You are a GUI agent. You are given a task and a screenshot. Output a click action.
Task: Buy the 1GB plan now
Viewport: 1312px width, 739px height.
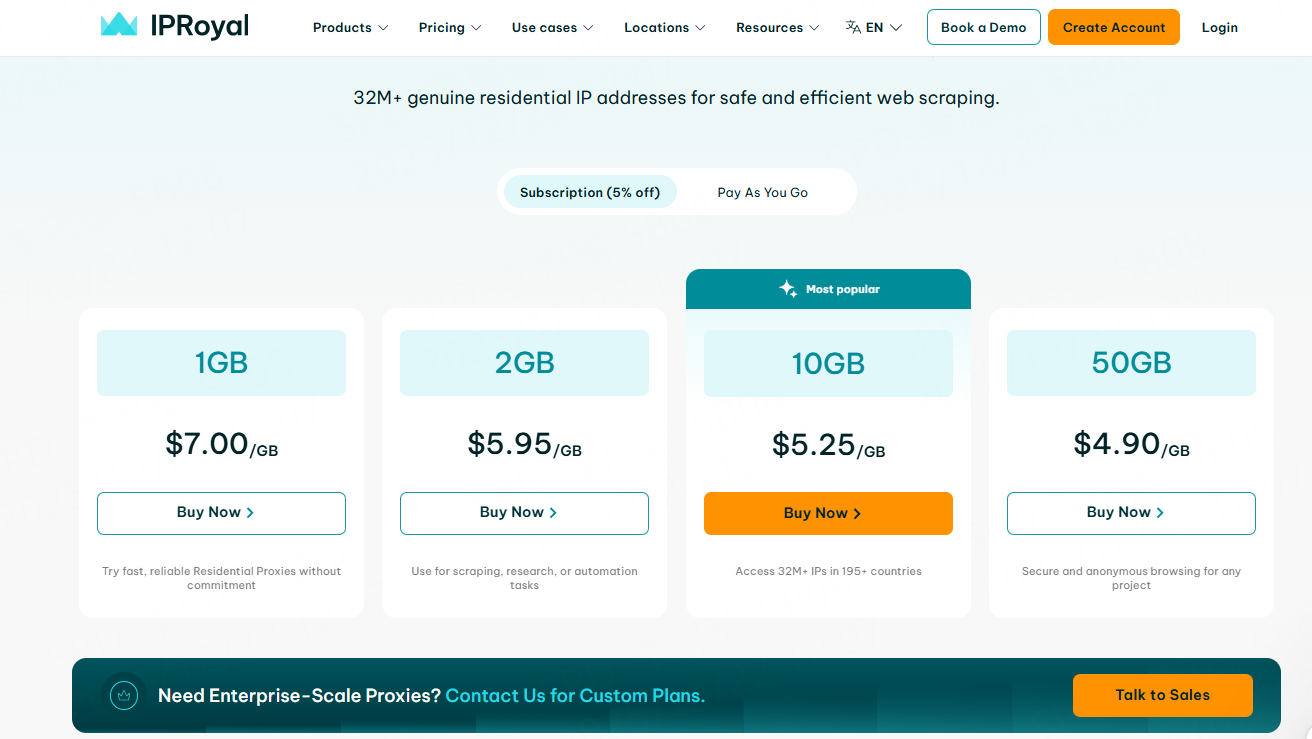point(221,513)
